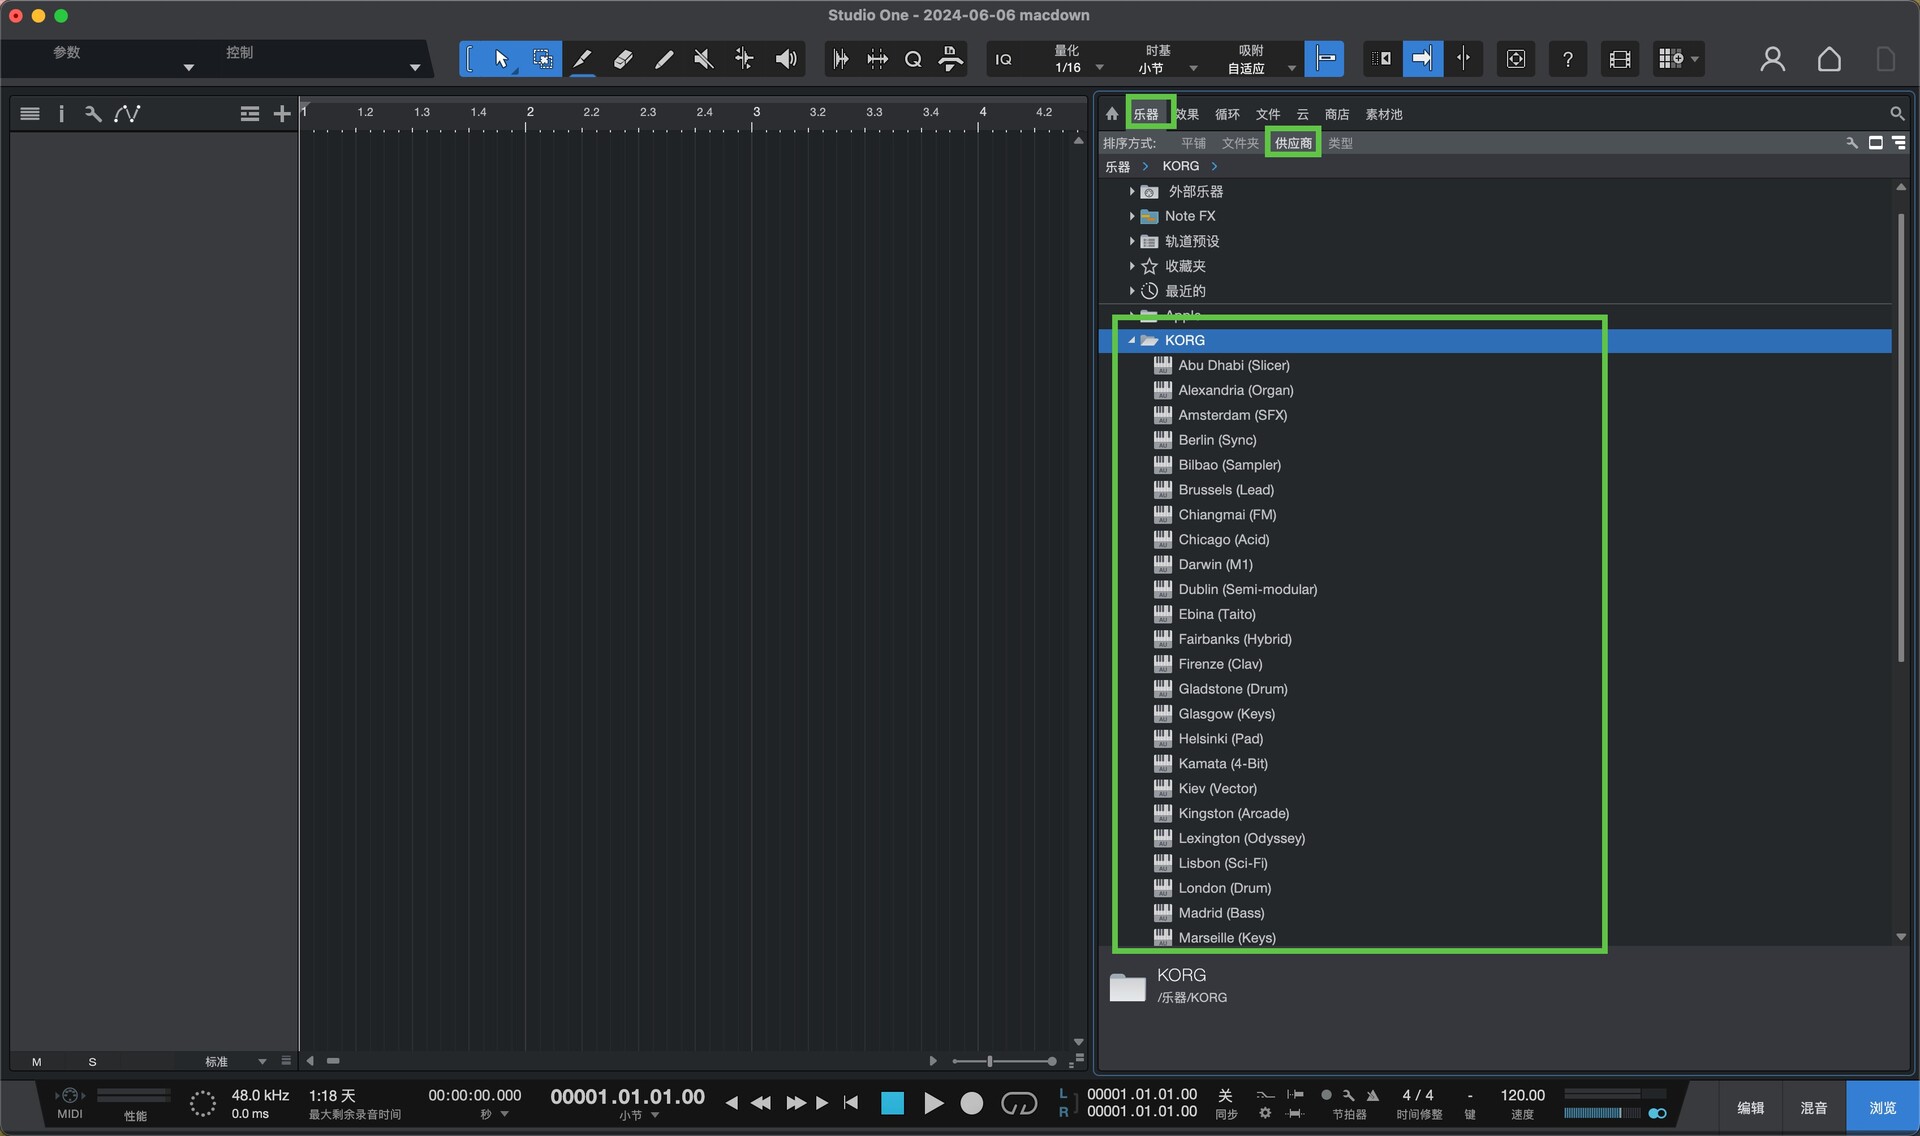Expand the Note FX folder
Viewport: 1920px width, 1136px height.
click(x=1132, y=216)
